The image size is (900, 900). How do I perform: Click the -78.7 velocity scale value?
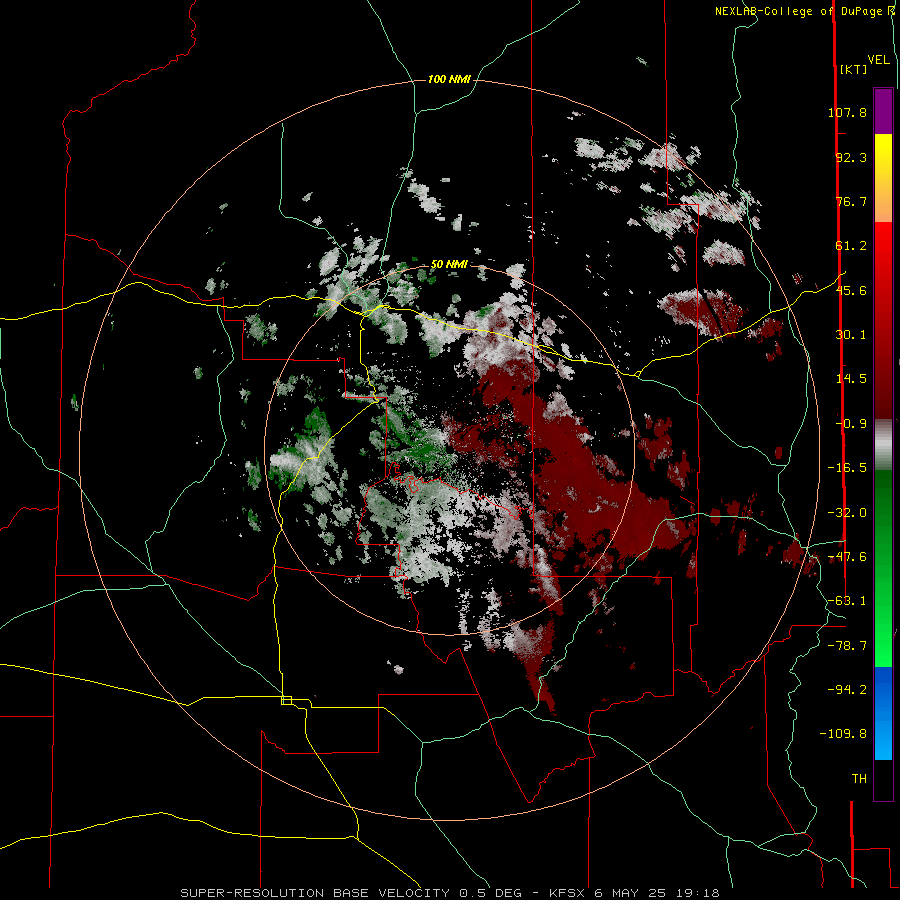[x=847, y=646]
